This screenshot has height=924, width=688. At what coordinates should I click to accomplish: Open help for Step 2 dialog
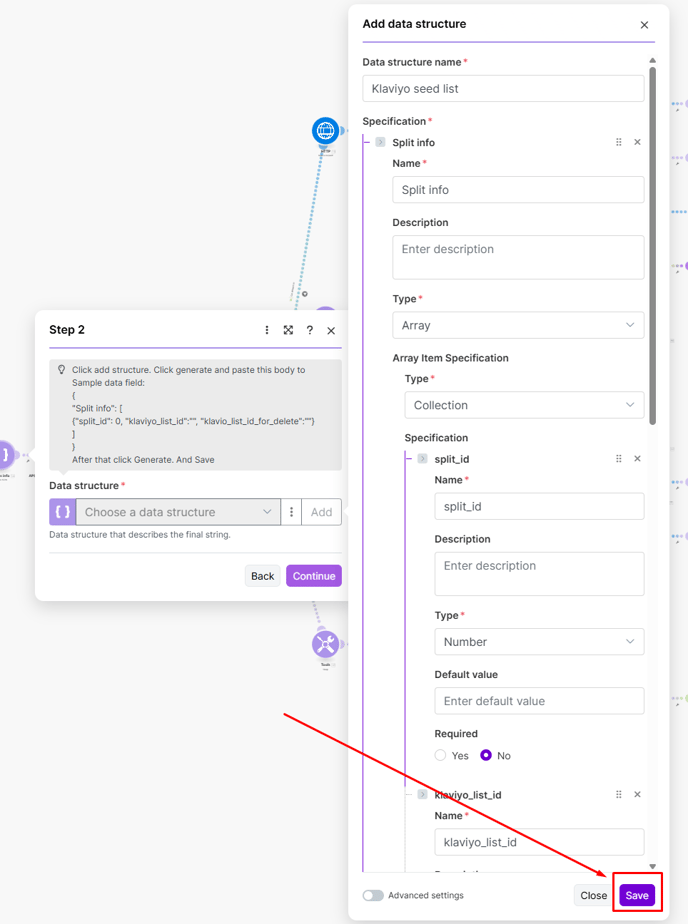310,330
